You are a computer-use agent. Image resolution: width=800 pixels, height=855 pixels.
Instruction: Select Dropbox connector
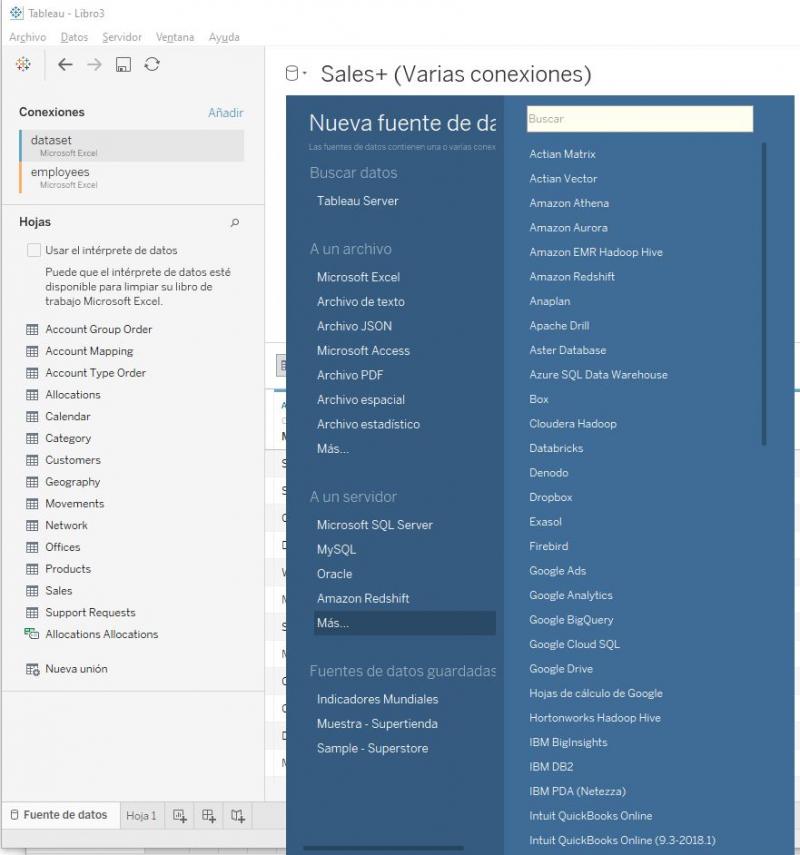click(x=551, y=497)
